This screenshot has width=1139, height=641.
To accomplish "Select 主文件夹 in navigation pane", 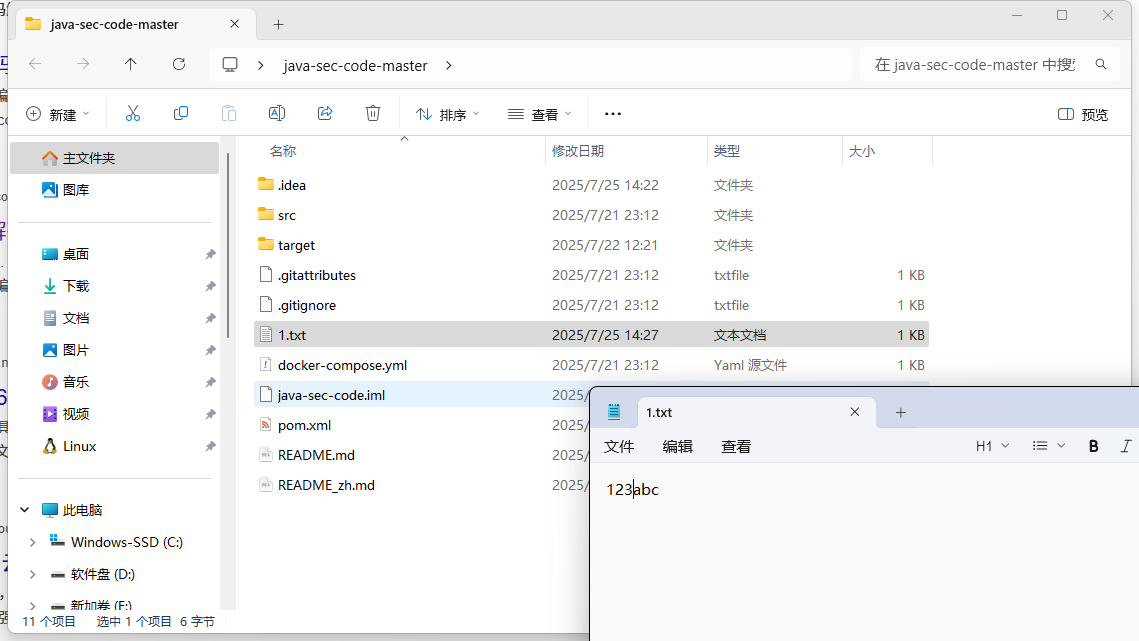I will click(x=114, y=158).
